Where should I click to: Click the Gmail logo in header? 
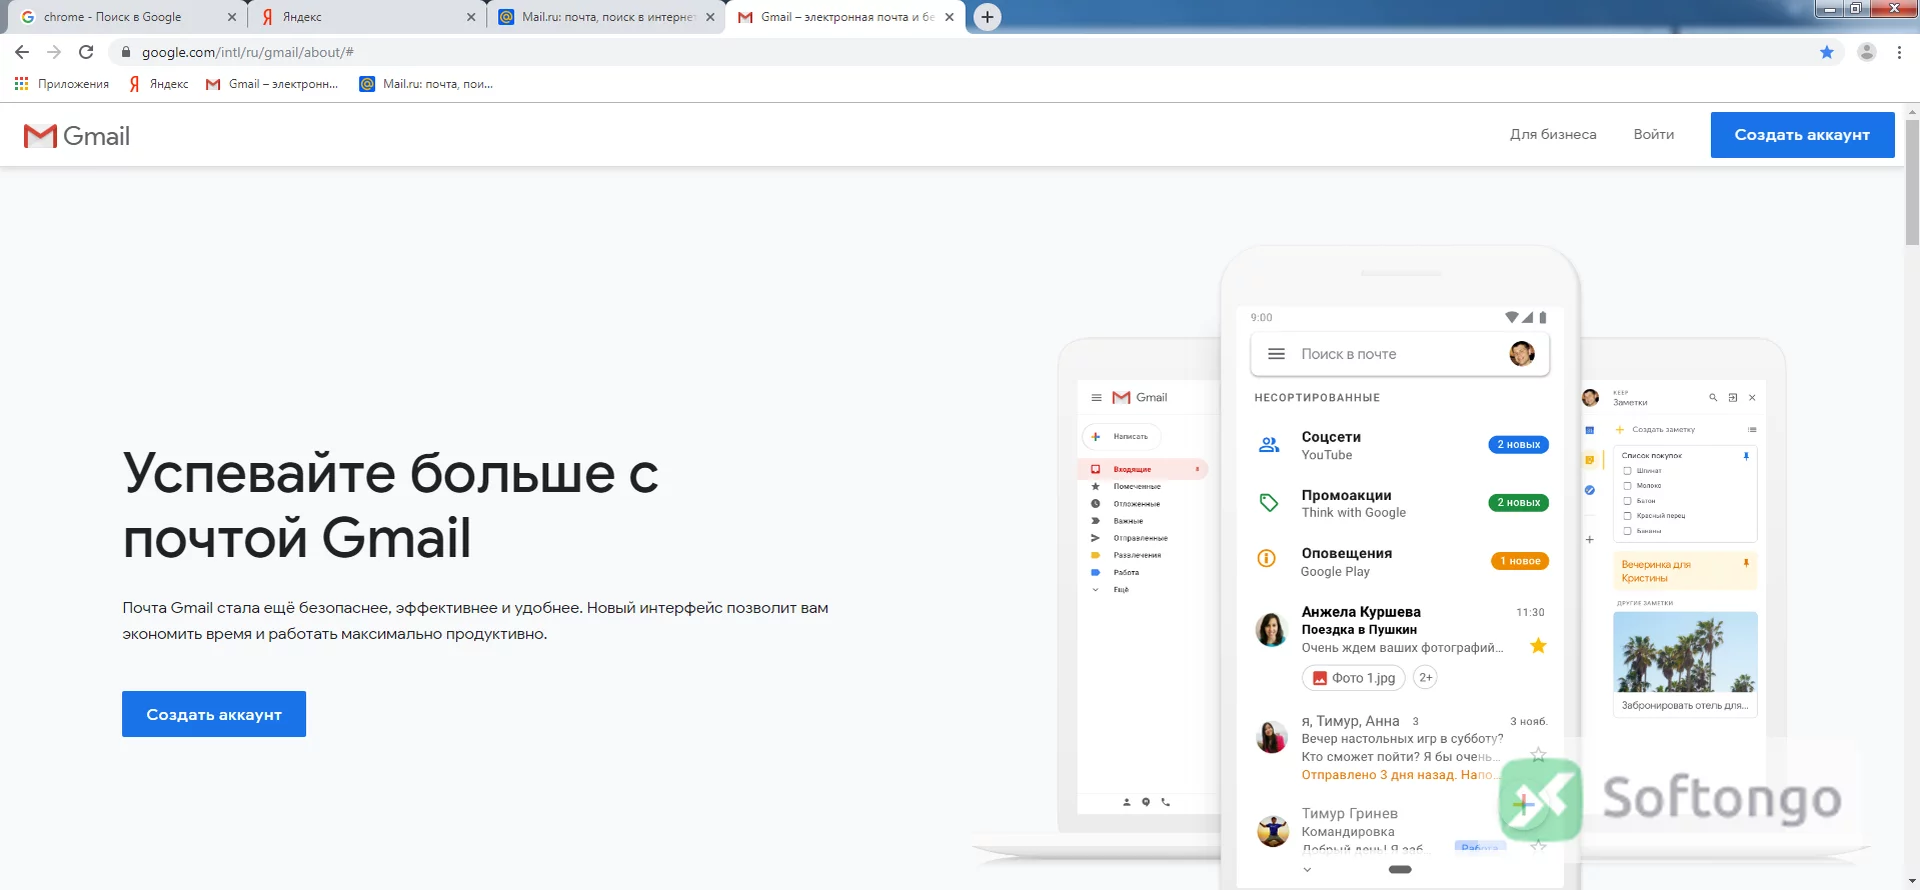pyautogui.click(x=77, y=136)
